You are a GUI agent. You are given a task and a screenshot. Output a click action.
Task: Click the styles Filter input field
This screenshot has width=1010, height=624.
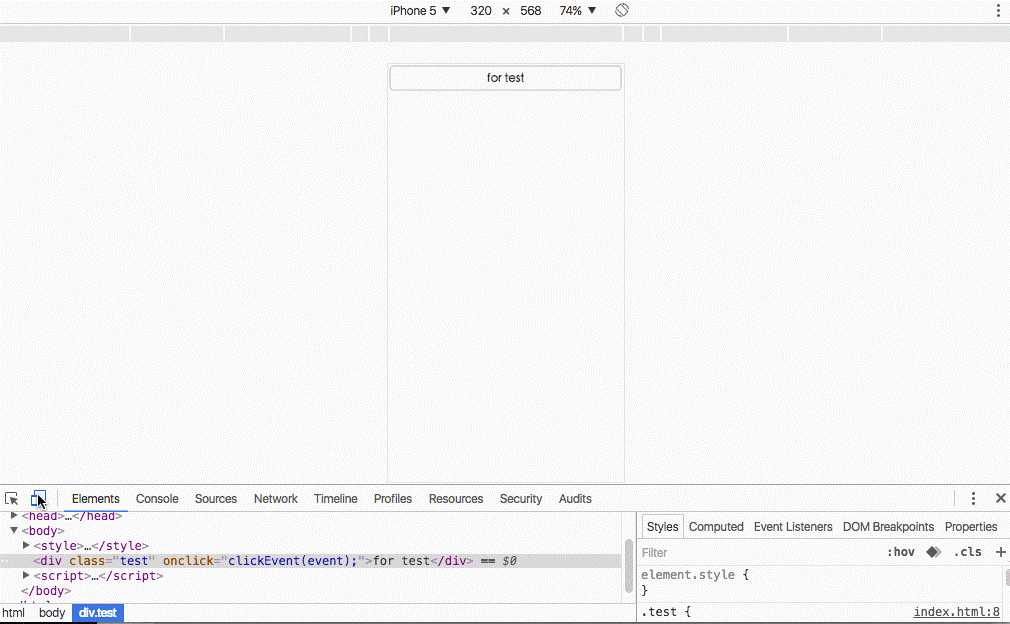click(x=760, y=553)
